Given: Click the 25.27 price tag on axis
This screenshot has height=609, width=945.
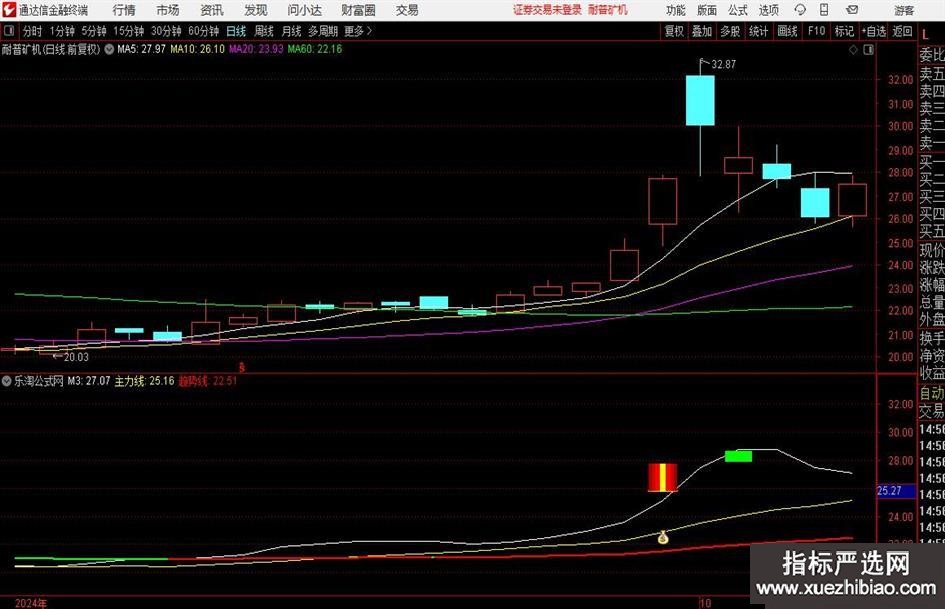Looking at the screenshot, I should pyautogui.click(x=889, y=492).
